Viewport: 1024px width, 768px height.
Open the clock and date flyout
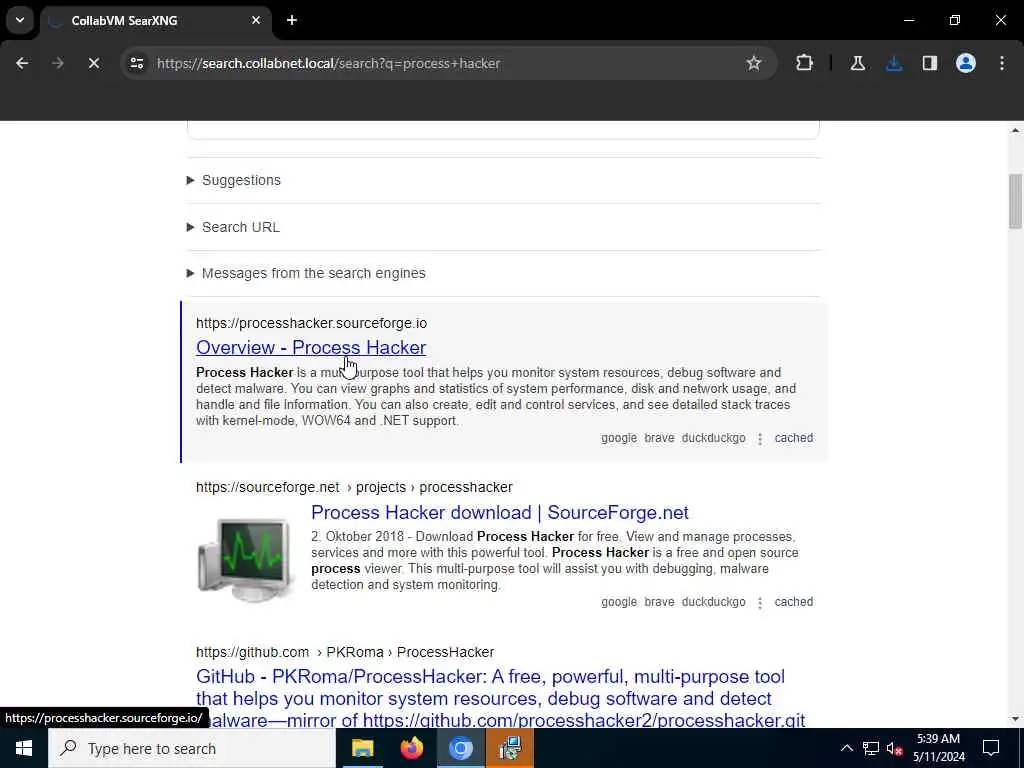(x=938, y=748)
